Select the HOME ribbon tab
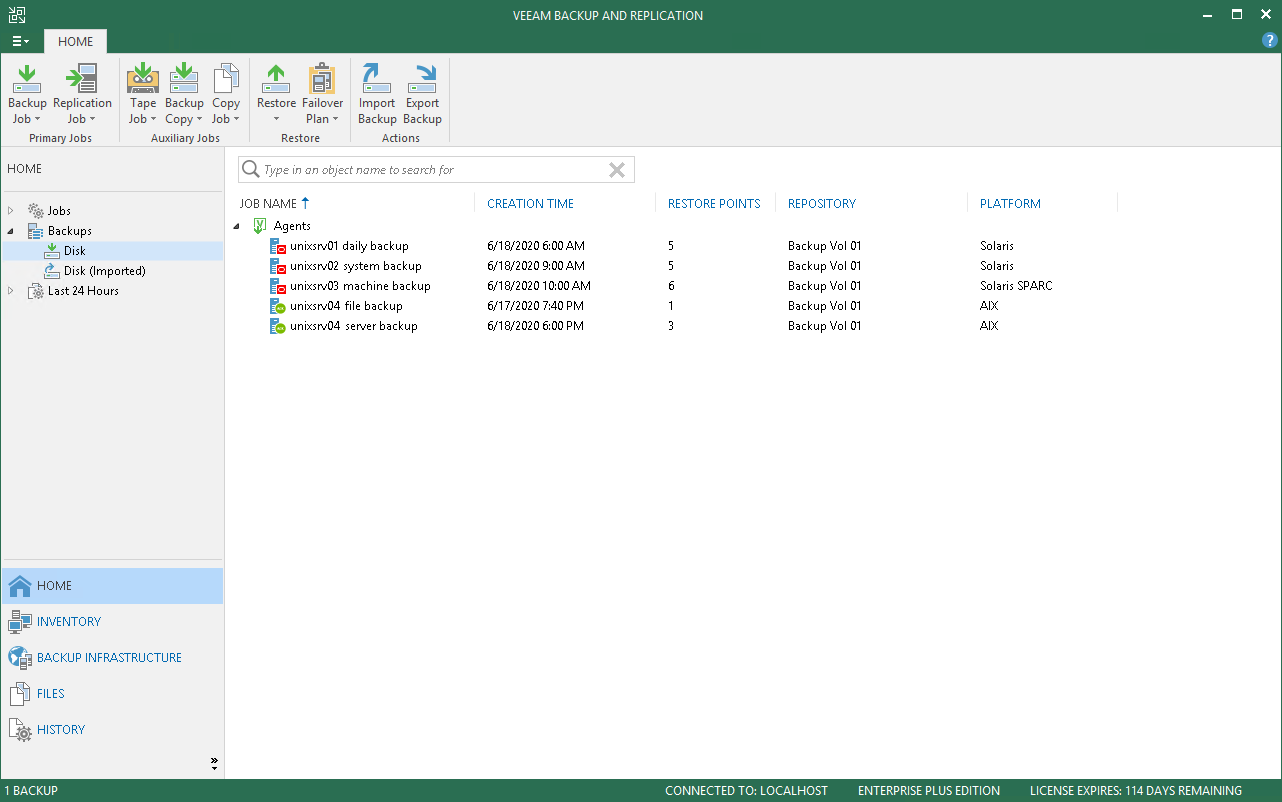This screenshot has height=802, width=1282. 75,41
